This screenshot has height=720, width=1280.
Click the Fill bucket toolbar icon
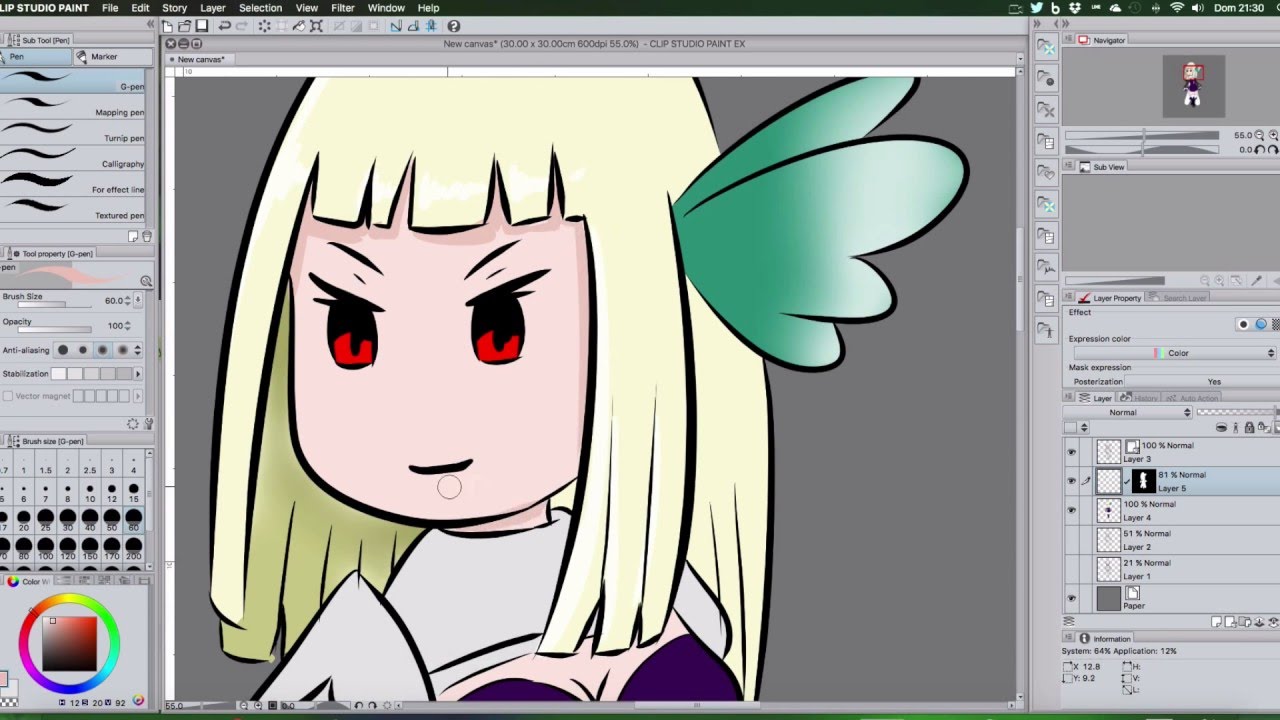coord(298,26)
